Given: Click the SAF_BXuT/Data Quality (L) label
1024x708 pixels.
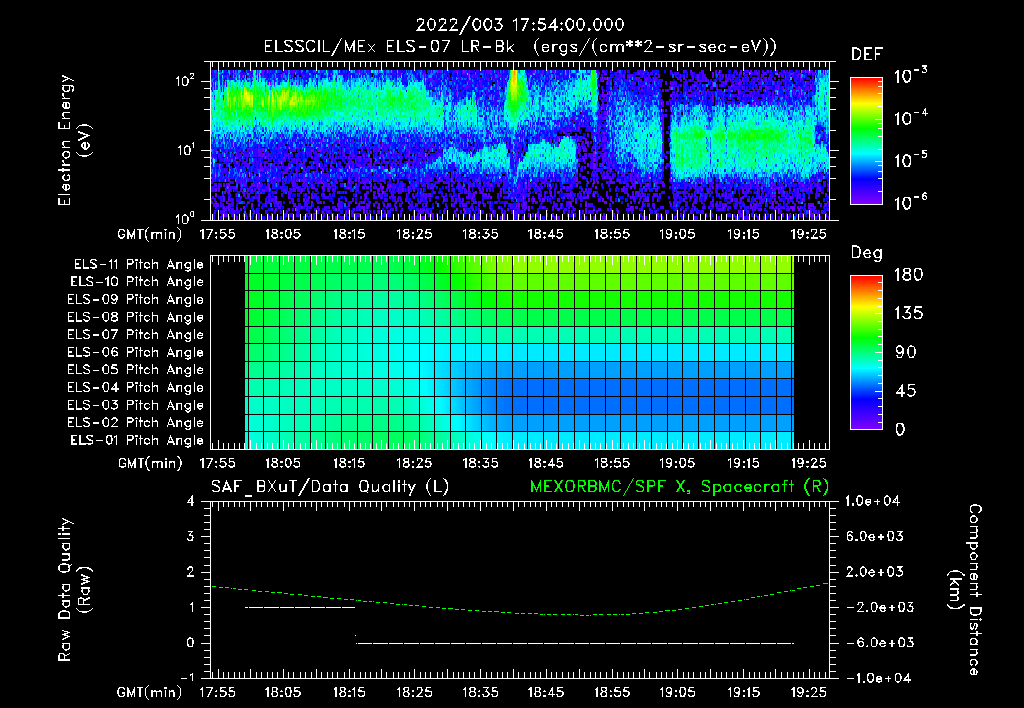Looking at the screenshot, I should (x=330, y=487).
